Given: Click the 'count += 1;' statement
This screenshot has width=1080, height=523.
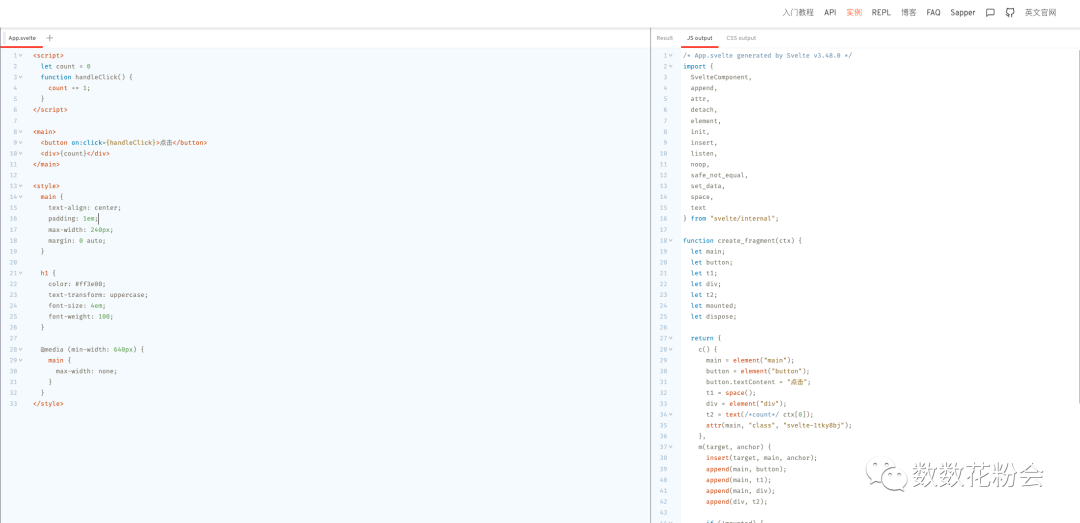Looking at the screenshot, I should point(69,88).
